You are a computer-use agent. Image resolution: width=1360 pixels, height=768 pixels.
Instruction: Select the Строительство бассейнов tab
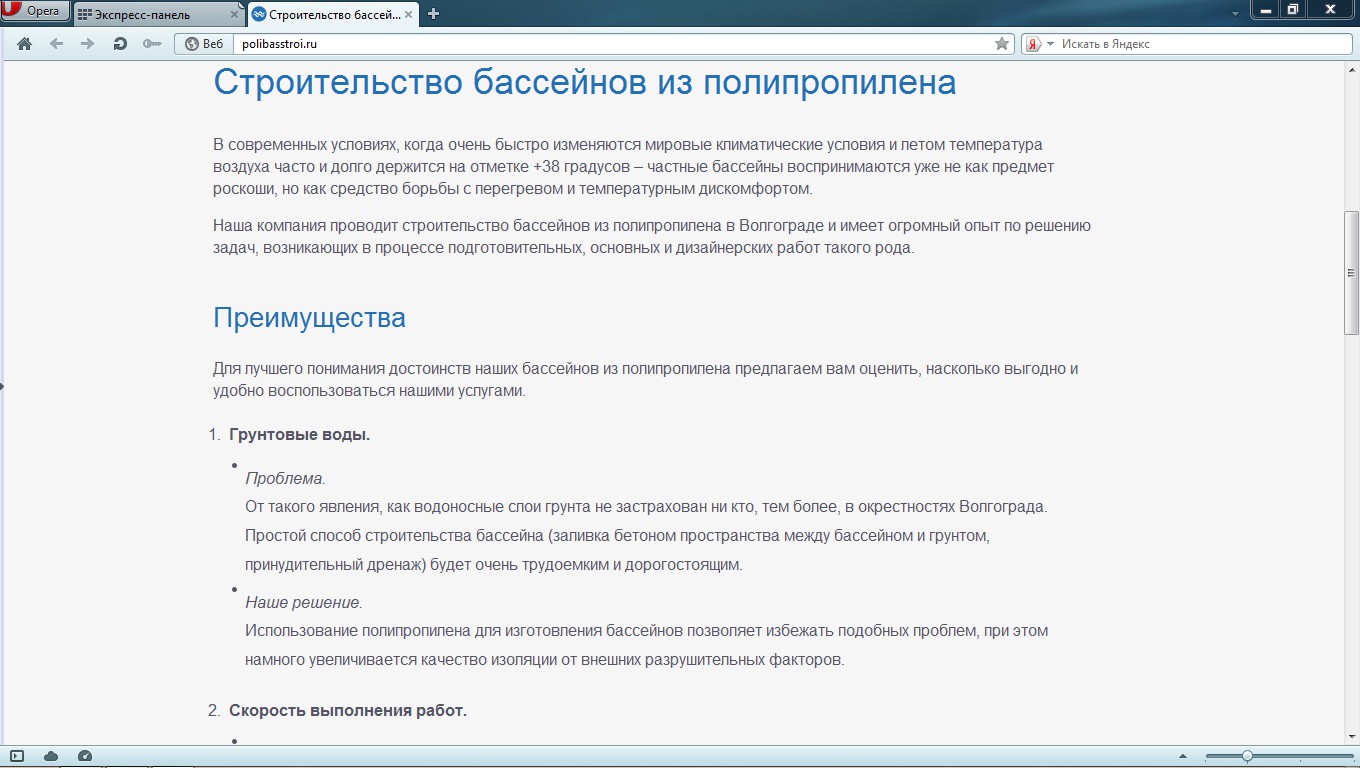[x=334, y=15]
